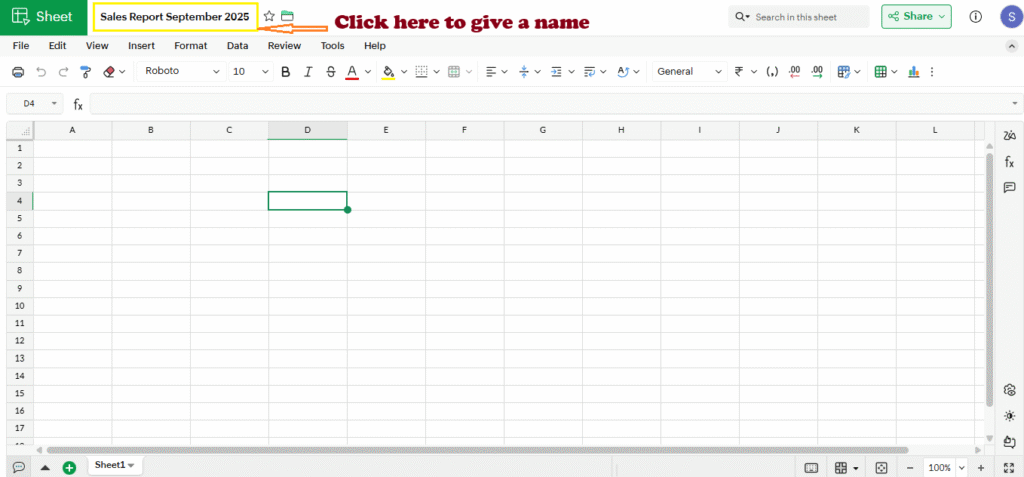Open the Tools menu

click(332, 46)
